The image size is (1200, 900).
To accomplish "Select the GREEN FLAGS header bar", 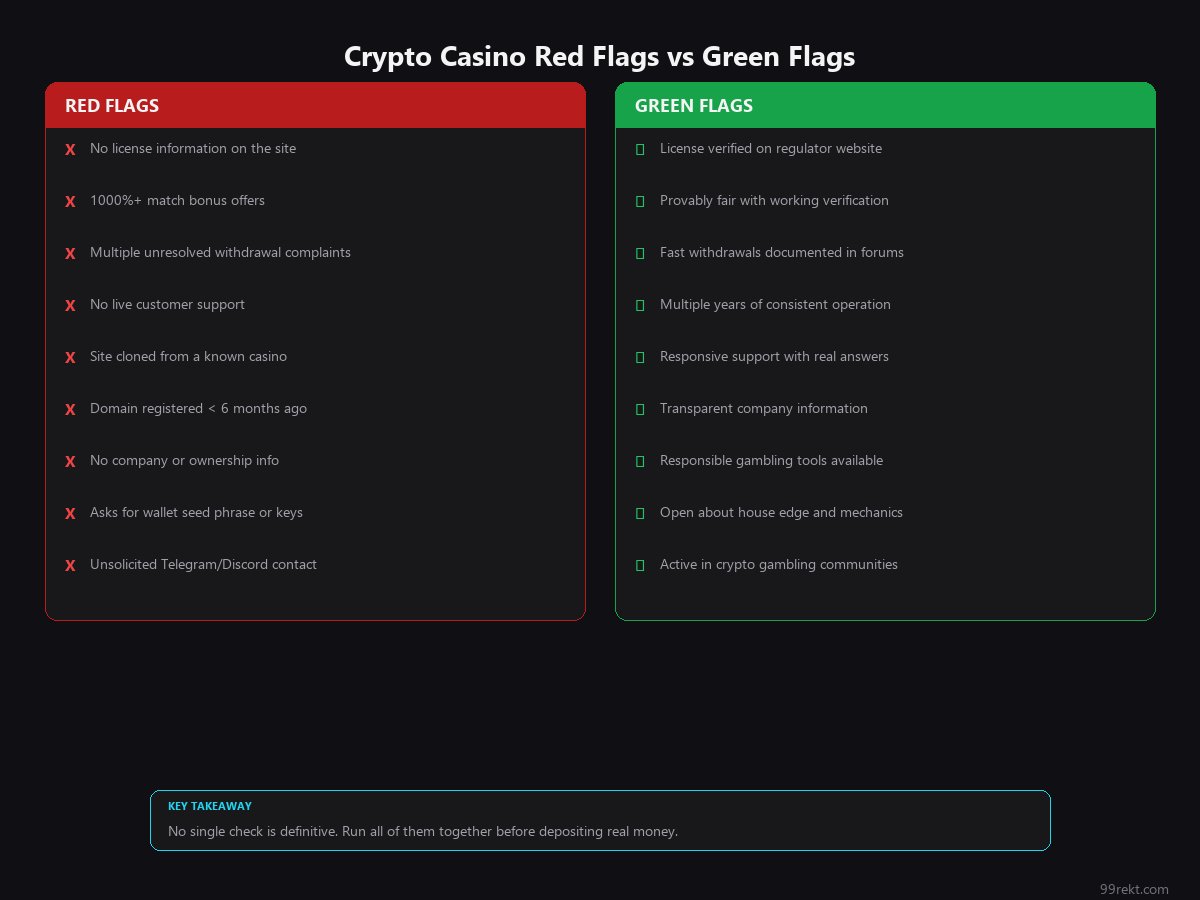I will pyautogui.click(x=885, y=105).
